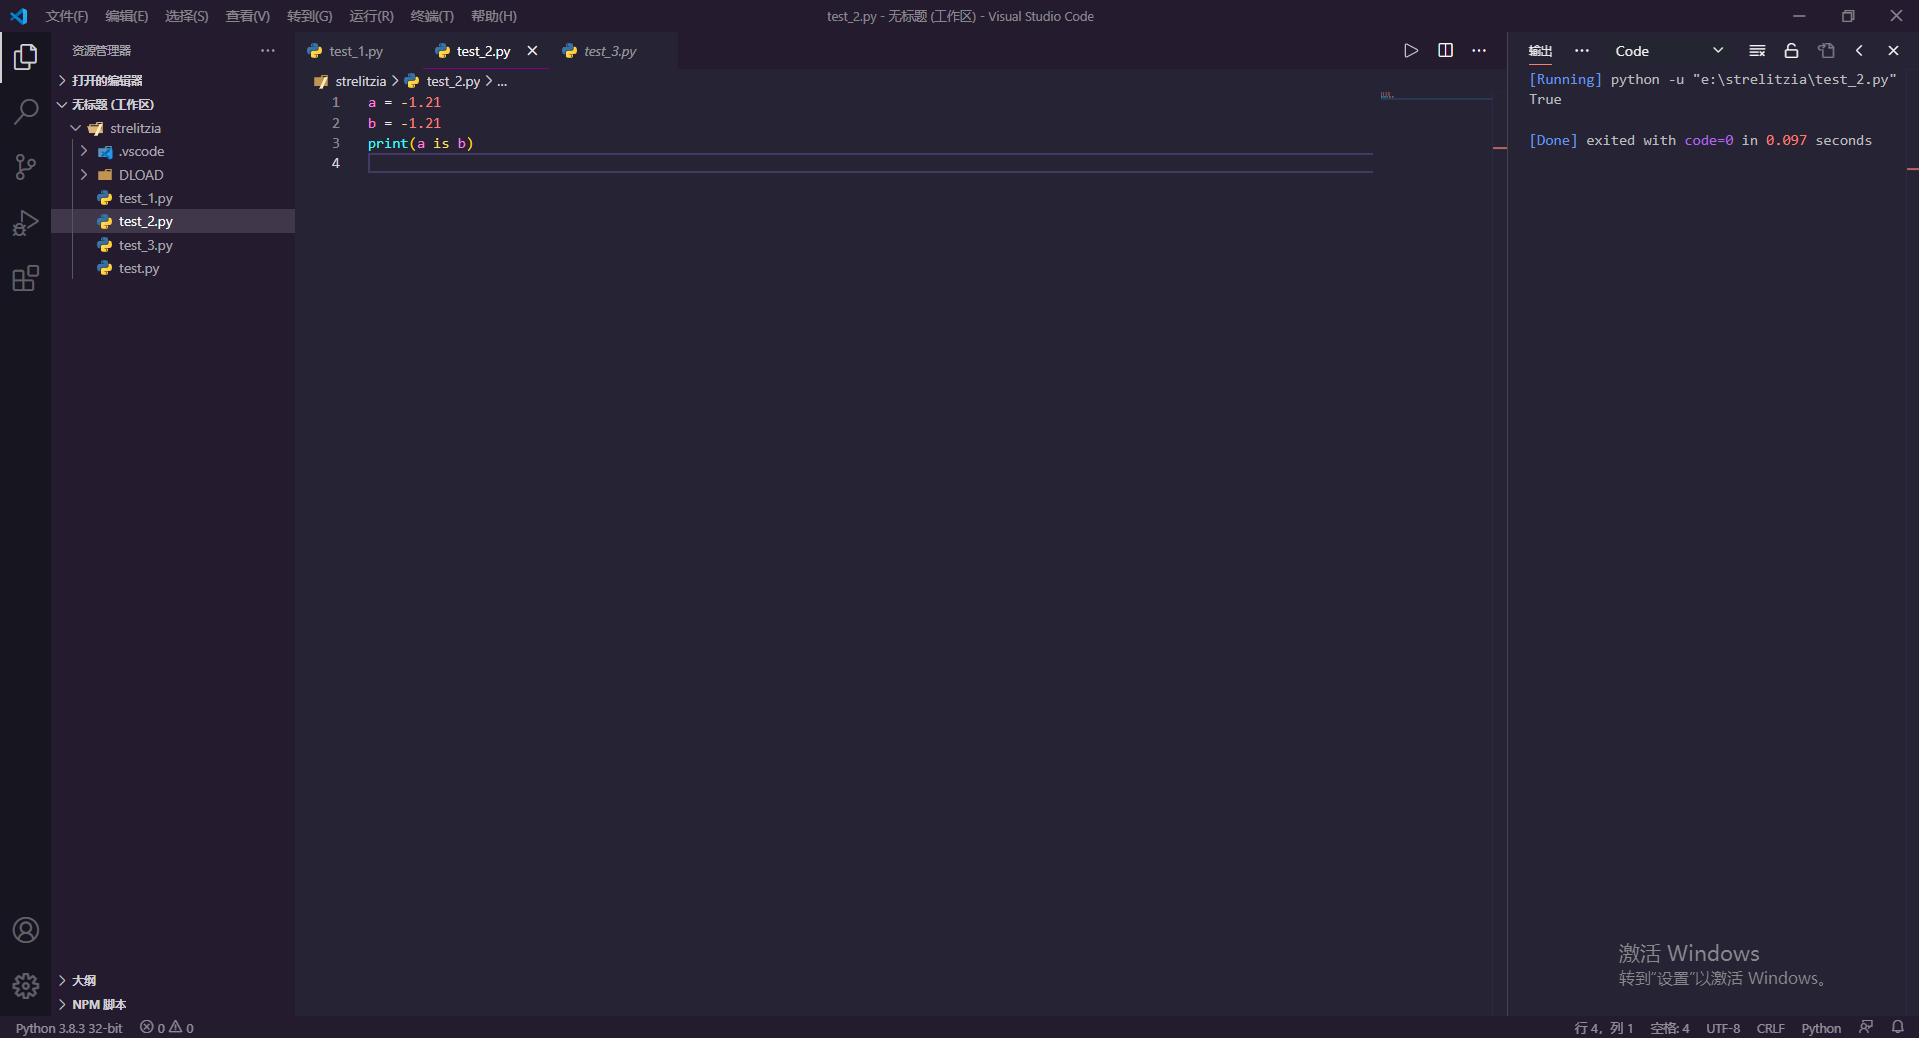Split the editor to the right
Image resolution: width=1919 pixels, height=1038 pixels.
pos(1445,51)
